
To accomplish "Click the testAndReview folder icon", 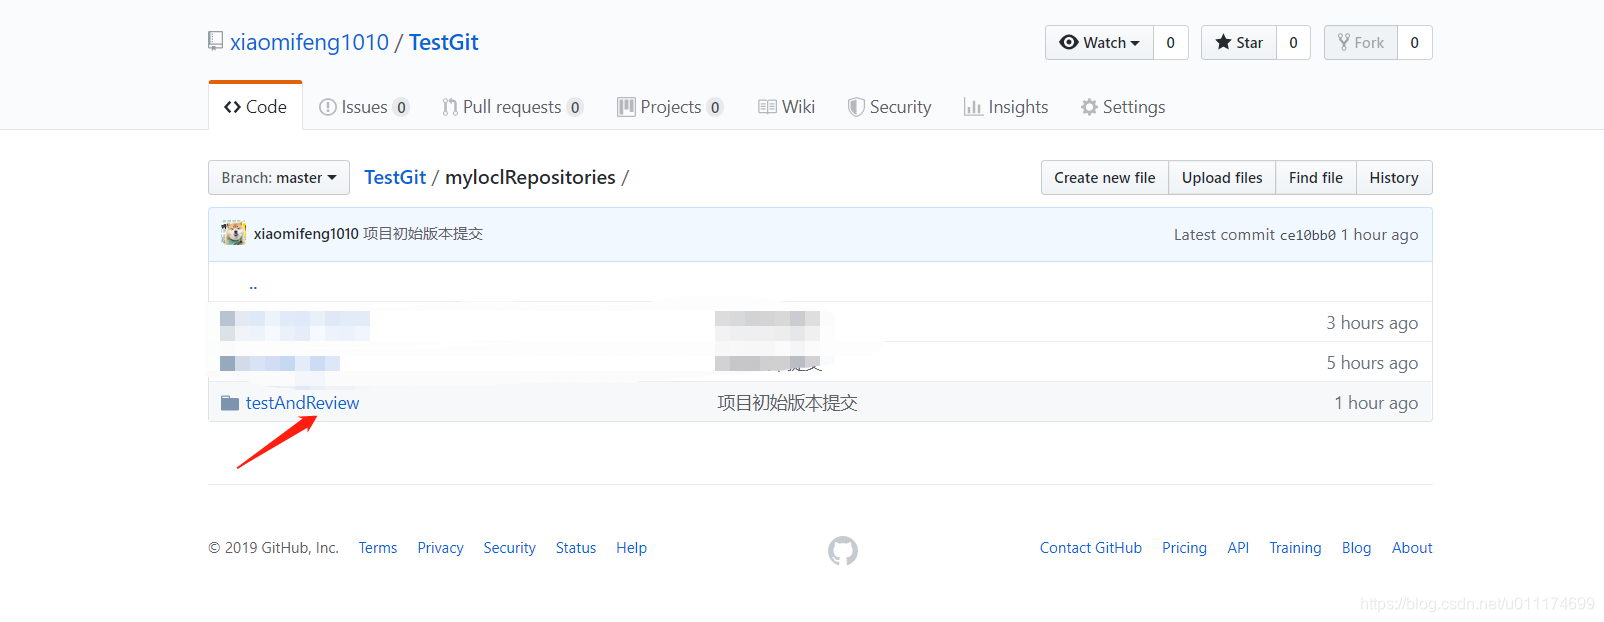I will (230, 403).
